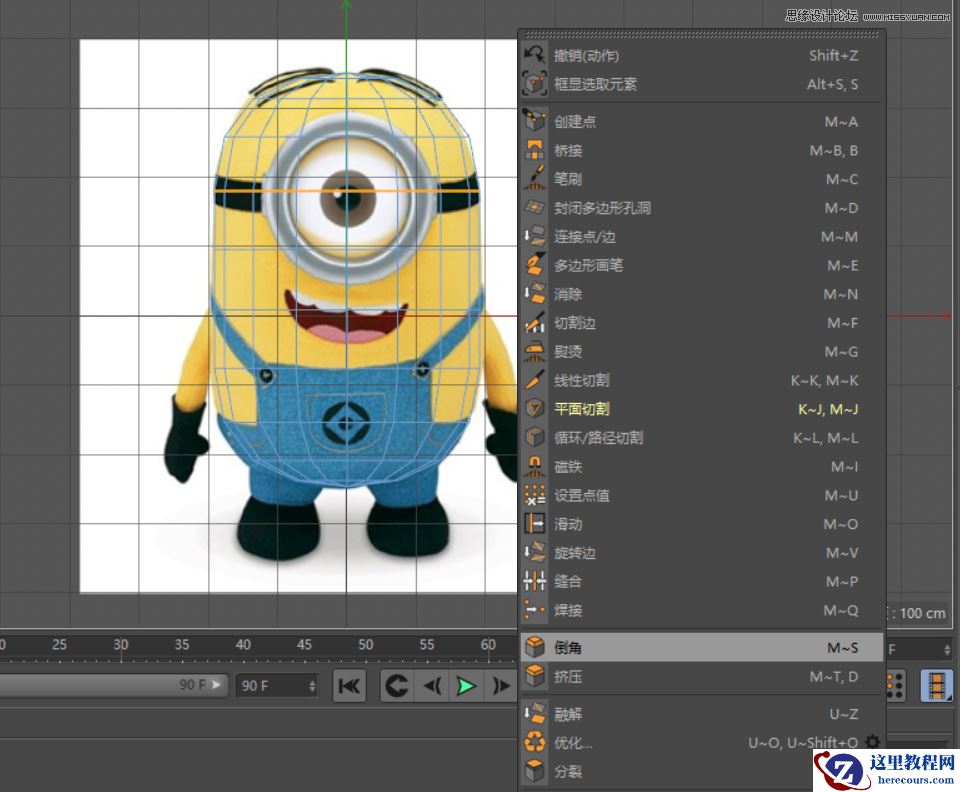Open the 优化 (Optimize) settings gear
Image resolution: width=960 pixels, height=792 pixels.
tap(872, 742)
